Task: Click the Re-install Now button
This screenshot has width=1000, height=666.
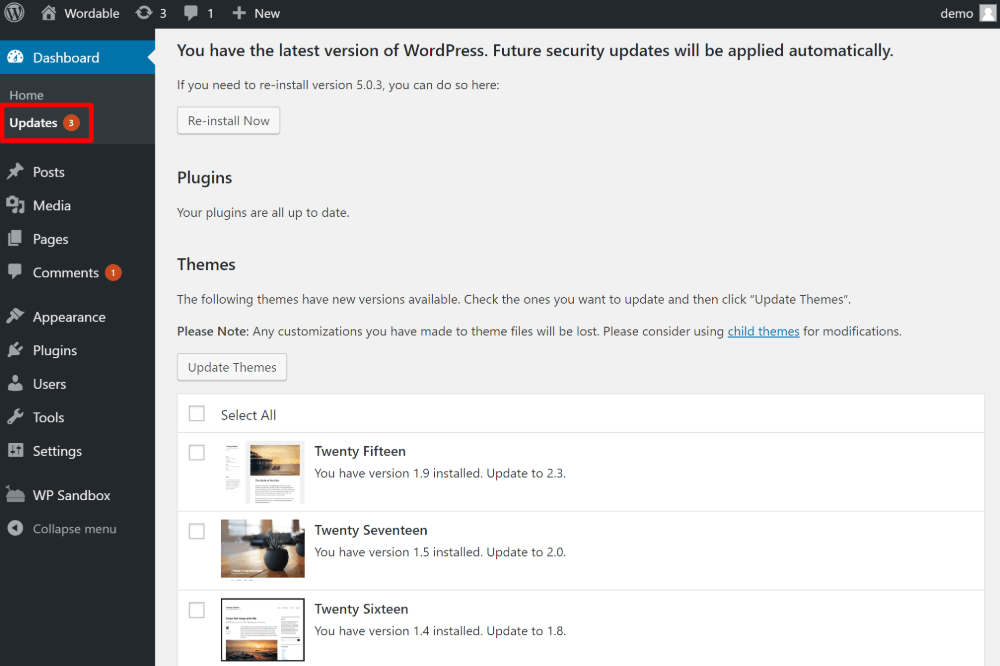Action: (228, 120)
